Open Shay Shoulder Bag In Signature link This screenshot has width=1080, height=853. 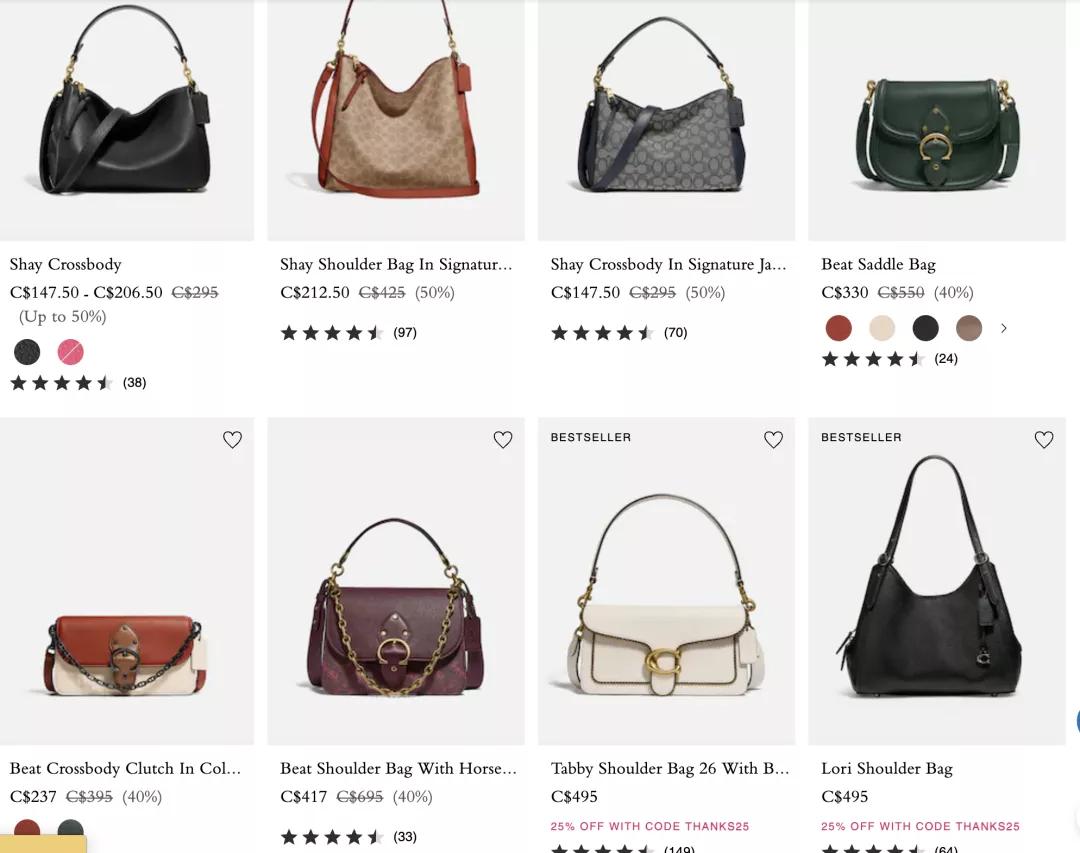point(395,264)
